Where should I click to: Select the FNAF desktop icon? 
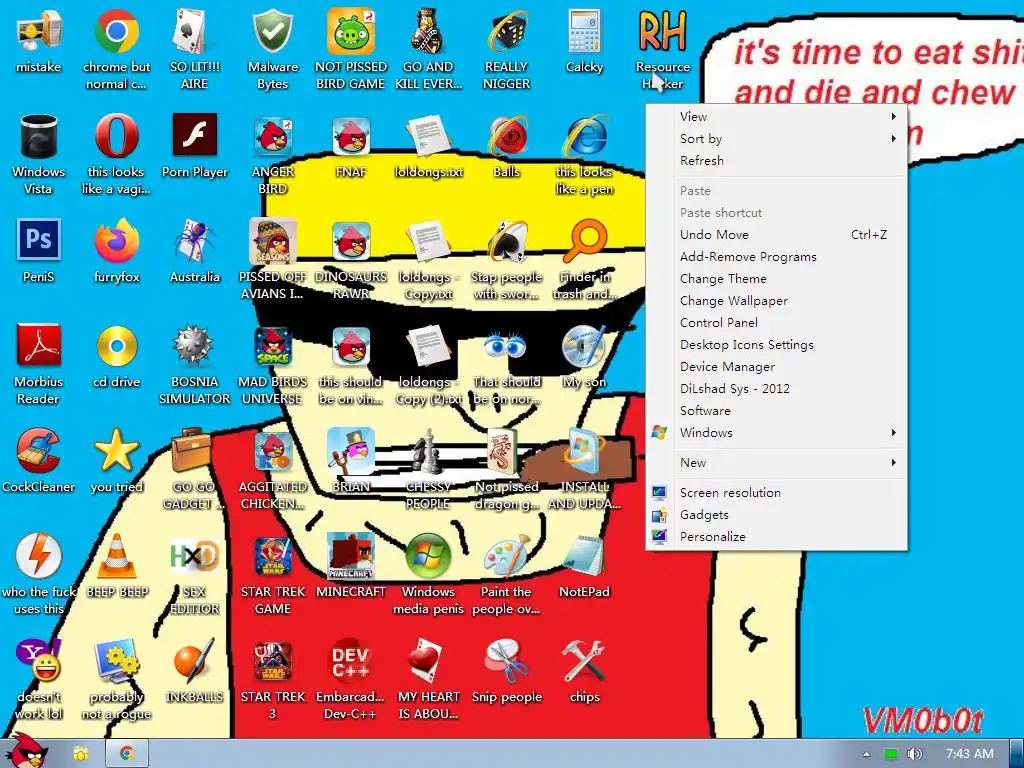(x=351, y=136)
